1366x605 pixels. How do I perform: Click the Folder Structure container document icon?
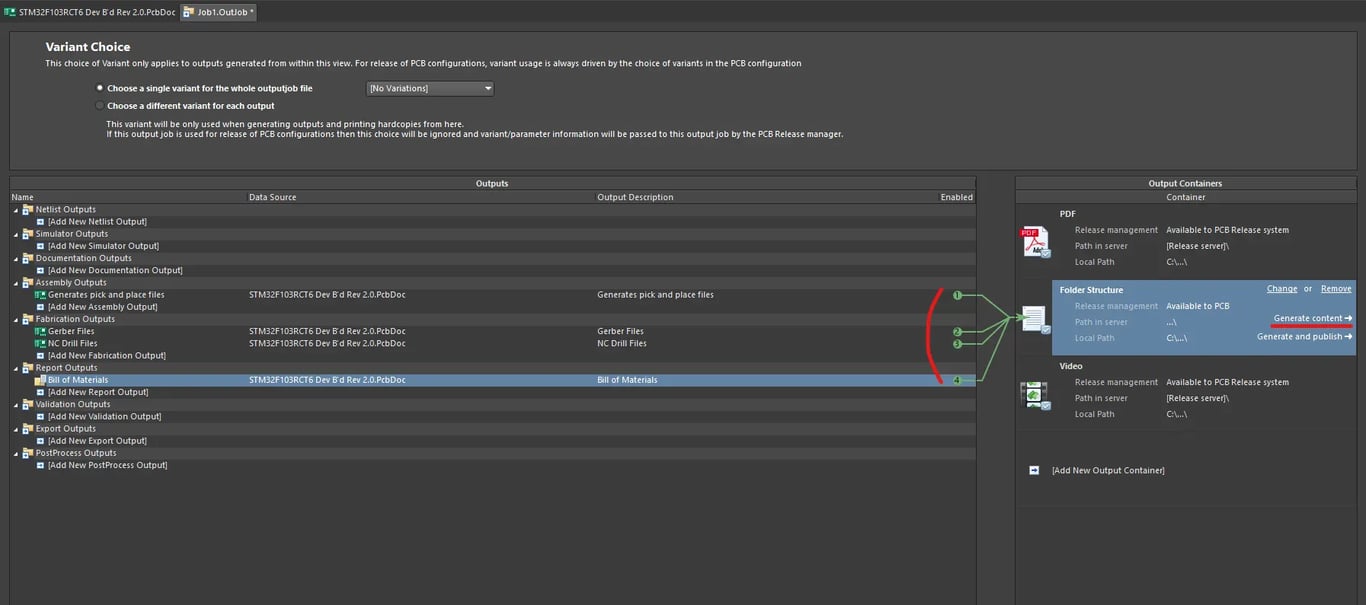point(1035,319)
